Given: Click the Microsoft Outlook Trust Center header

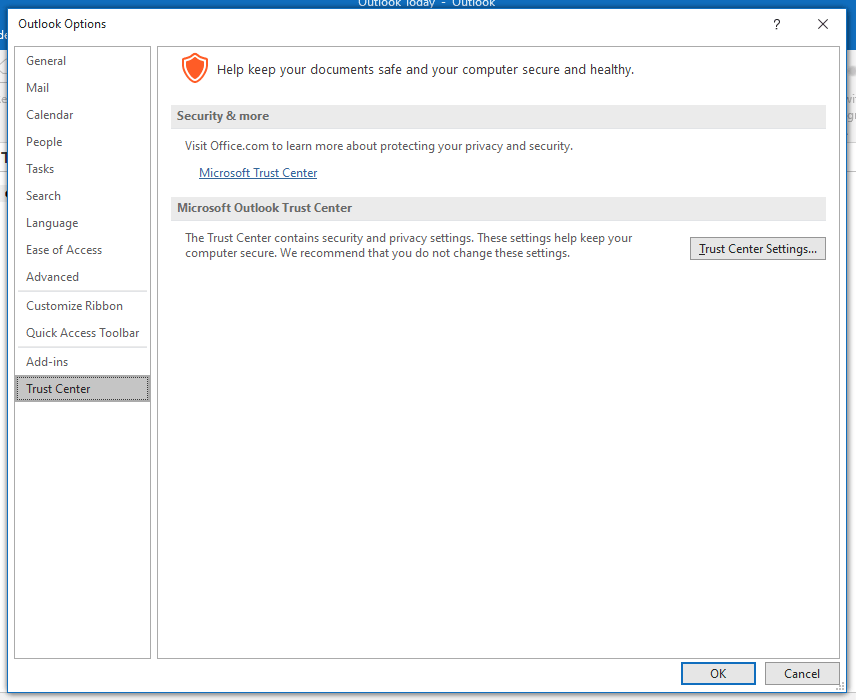Looking at the screenshot, I should [498, 209].
